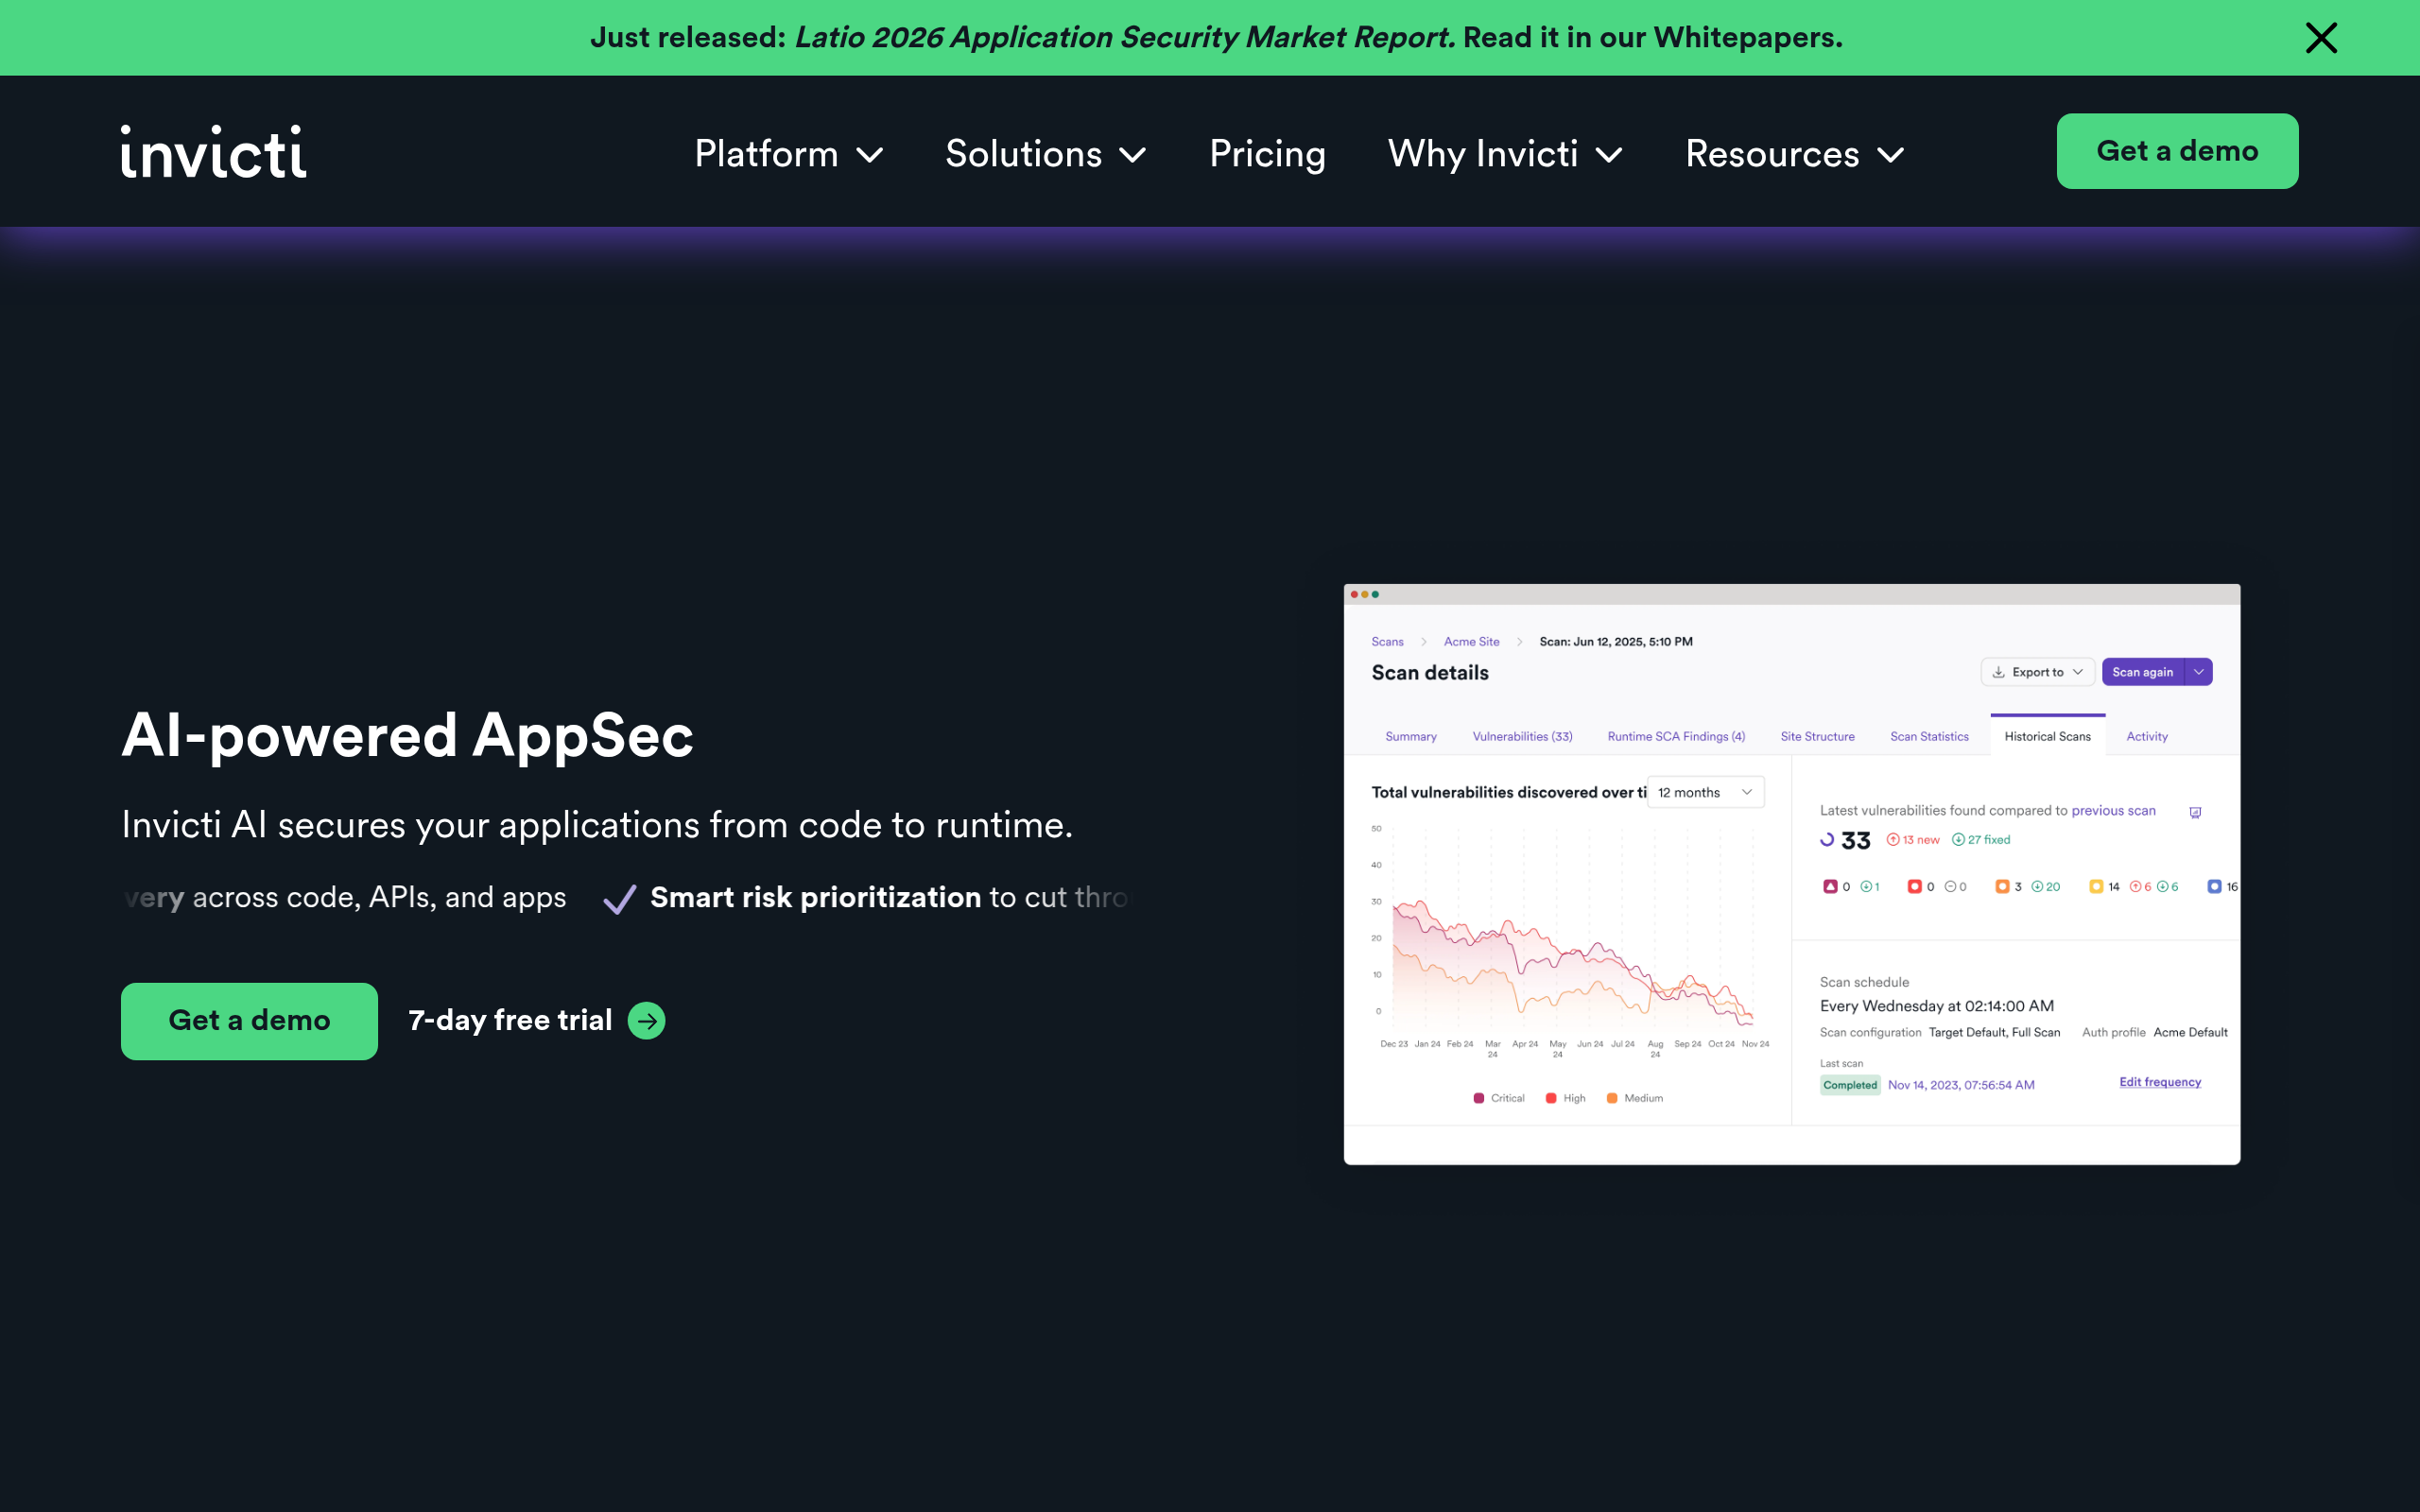Select the Historical Scans tab
2420x1512 pixels.
(x=2047, y=736)
